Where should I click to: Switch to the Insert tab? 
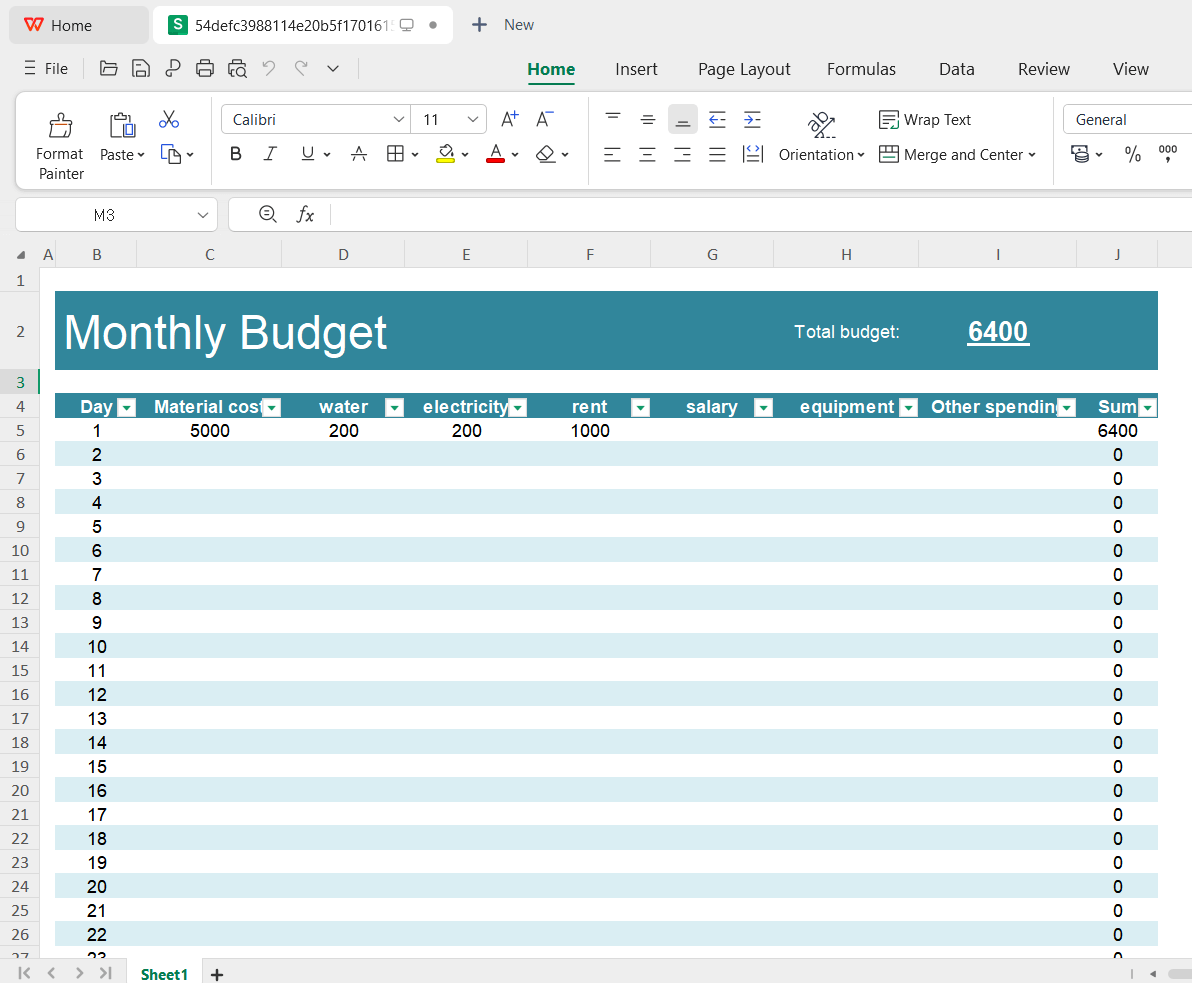tap(636, 69)
